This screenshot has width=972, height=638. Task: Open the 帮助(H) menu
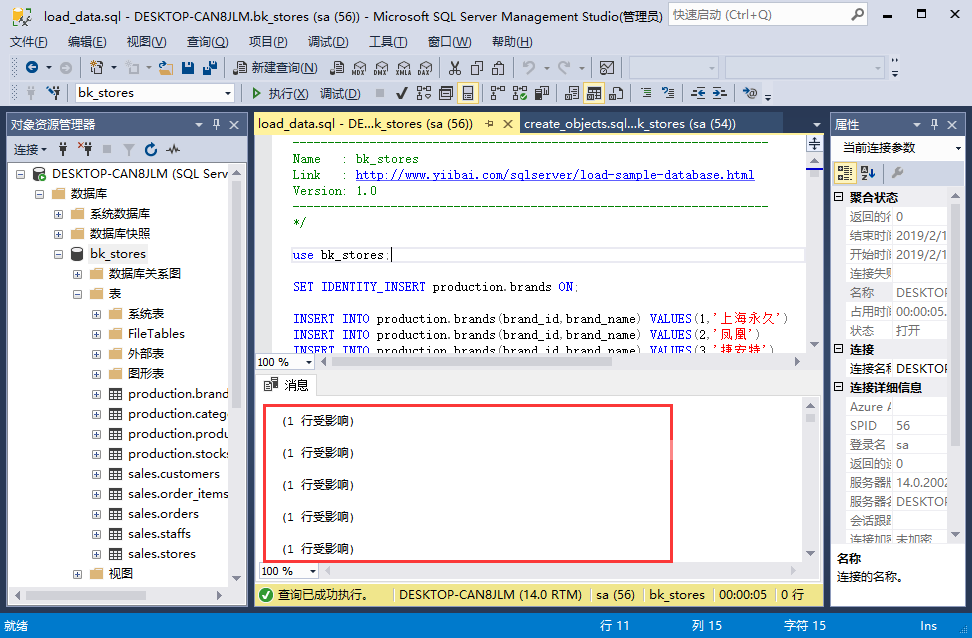[x=512, y=42]
